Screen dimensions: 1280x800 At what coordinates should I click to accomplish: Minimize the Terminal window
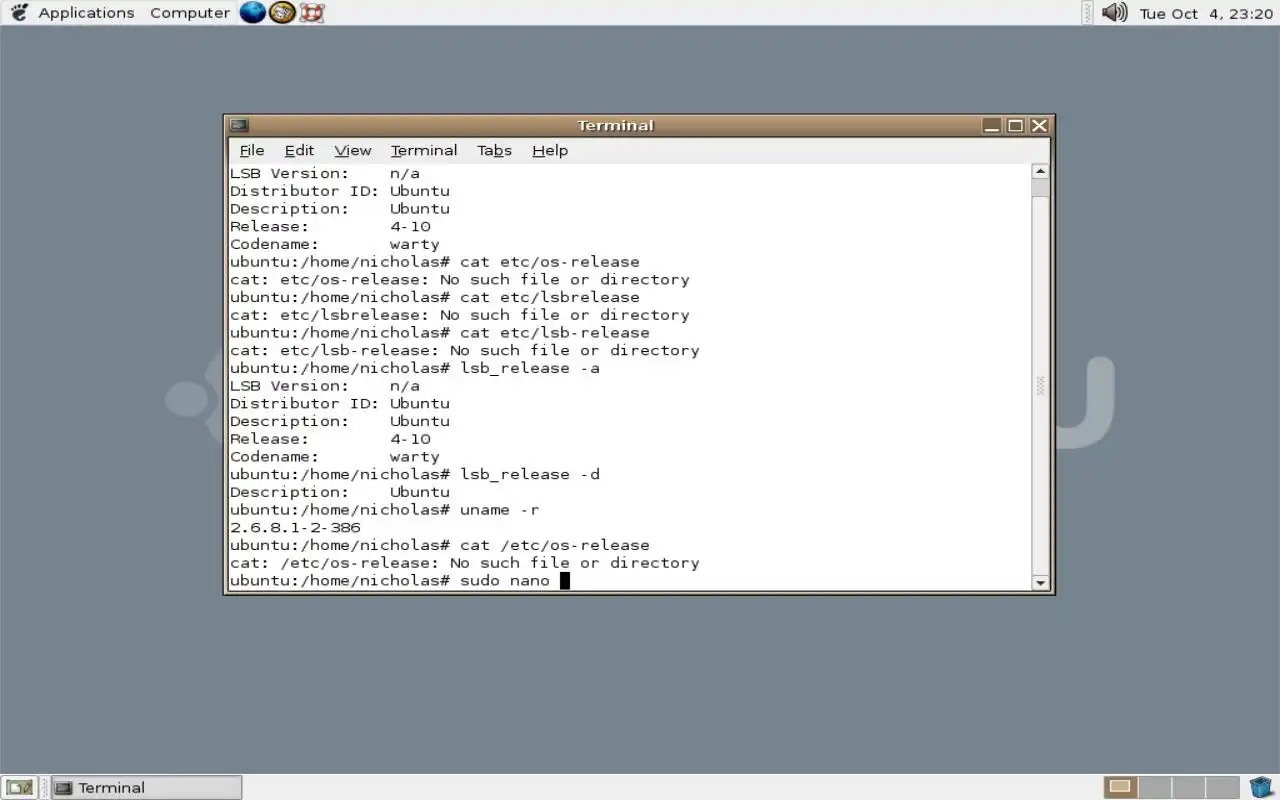click(x=992, y=125)
